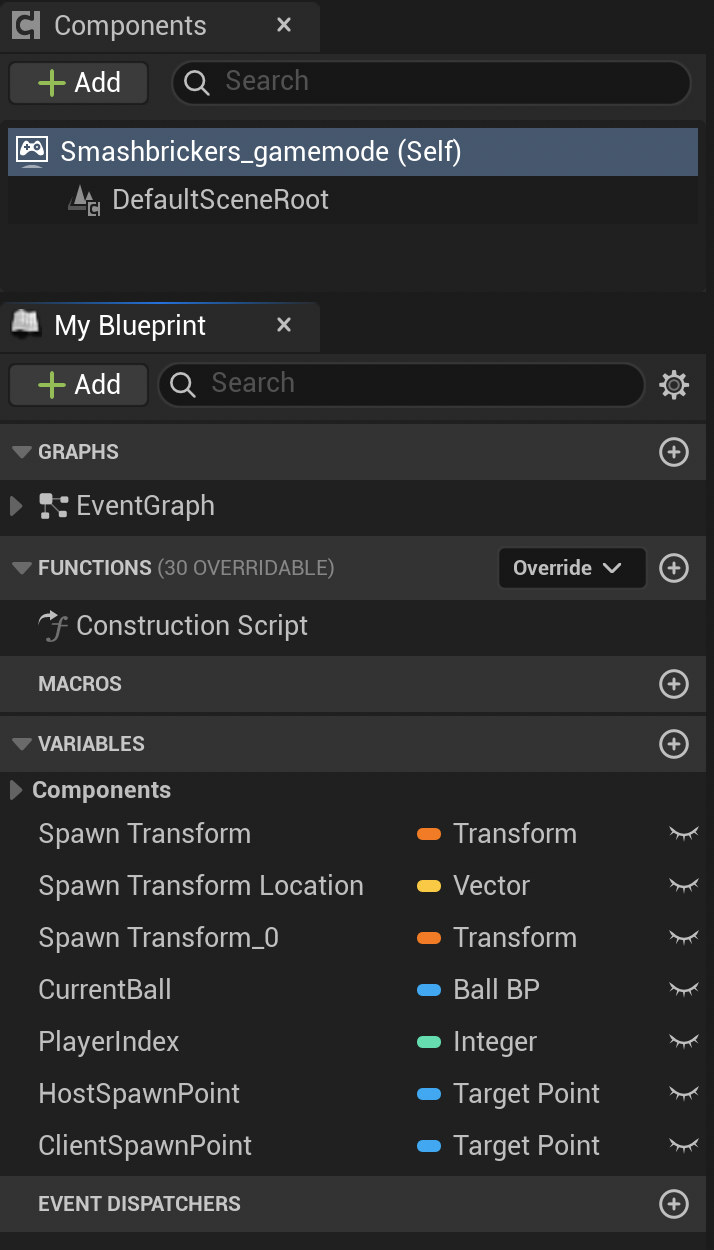714x1250 pixels.
Task: Toggle visibility eye for CurrentBall
Action: (684, 990)
